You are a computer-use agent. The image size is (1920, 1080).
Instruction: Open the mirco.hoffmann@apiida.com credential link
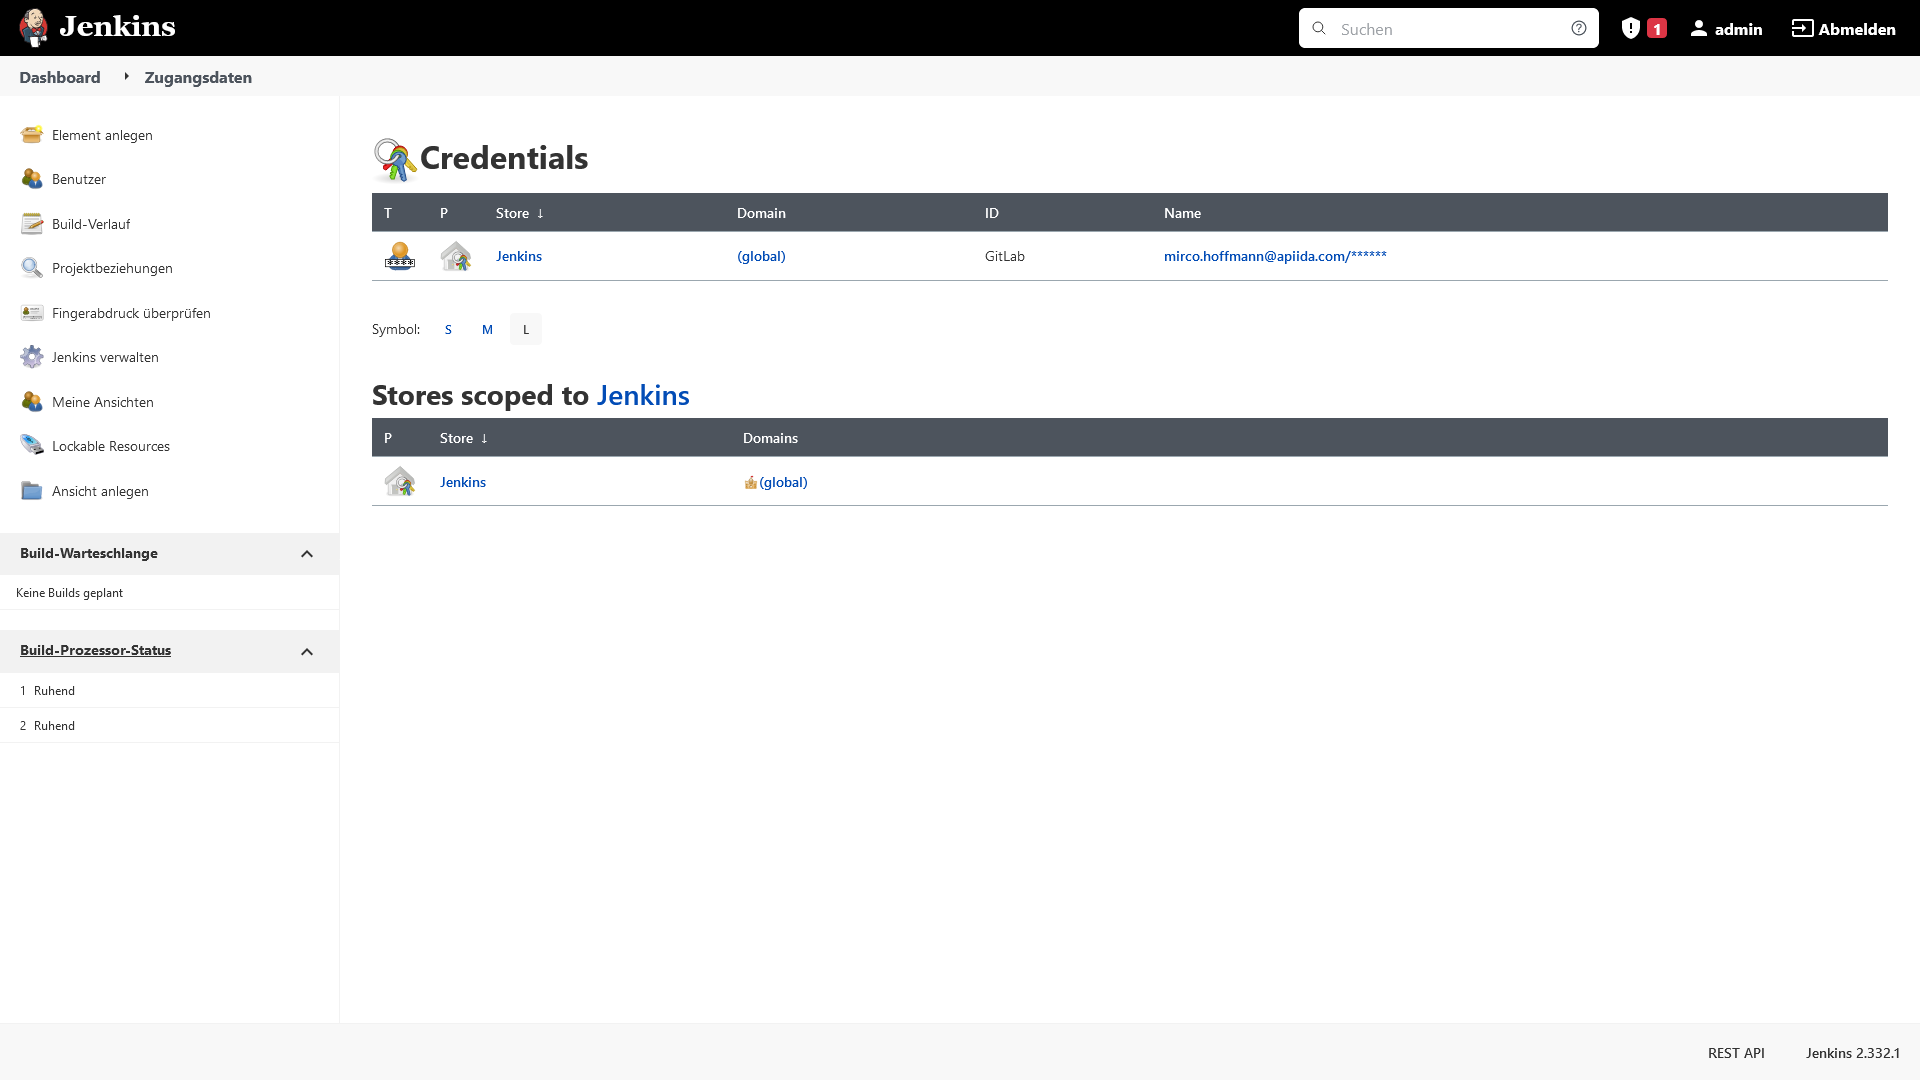click(x=1275, y=256)
